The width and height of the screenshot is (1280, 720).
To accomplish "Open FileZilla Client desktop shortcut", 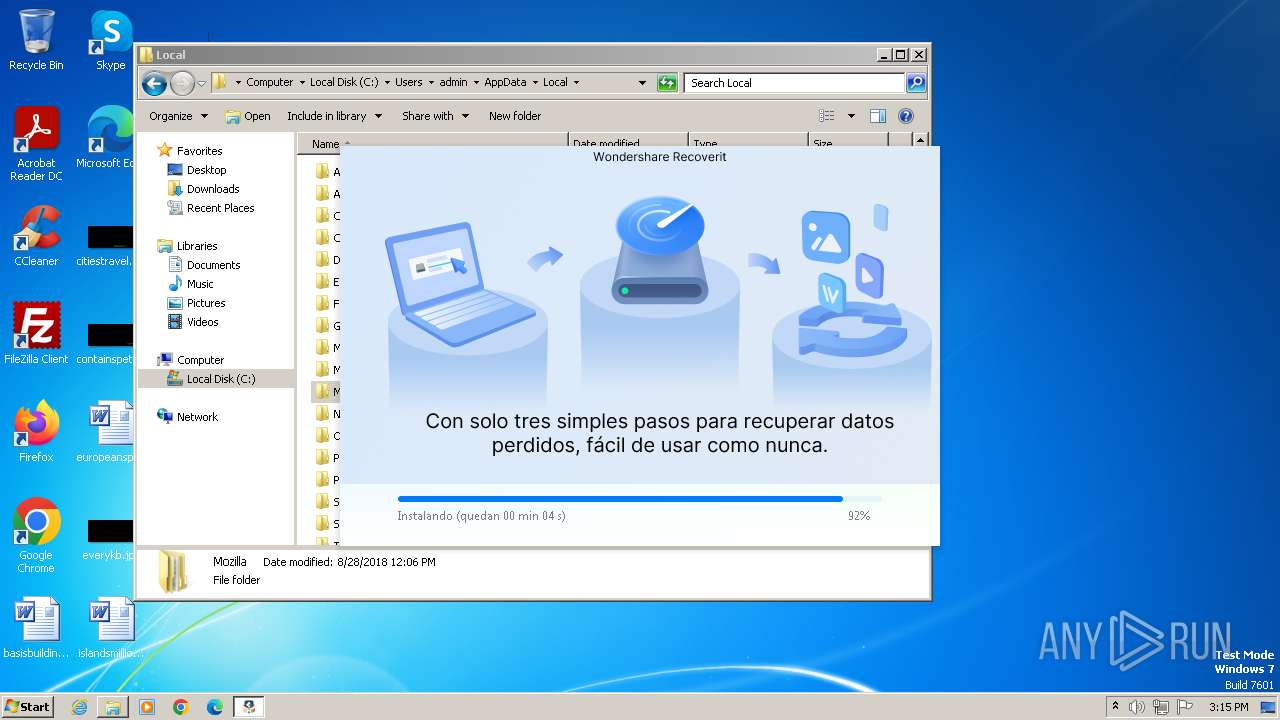I will pyautogui.click(x=36, y=333).
